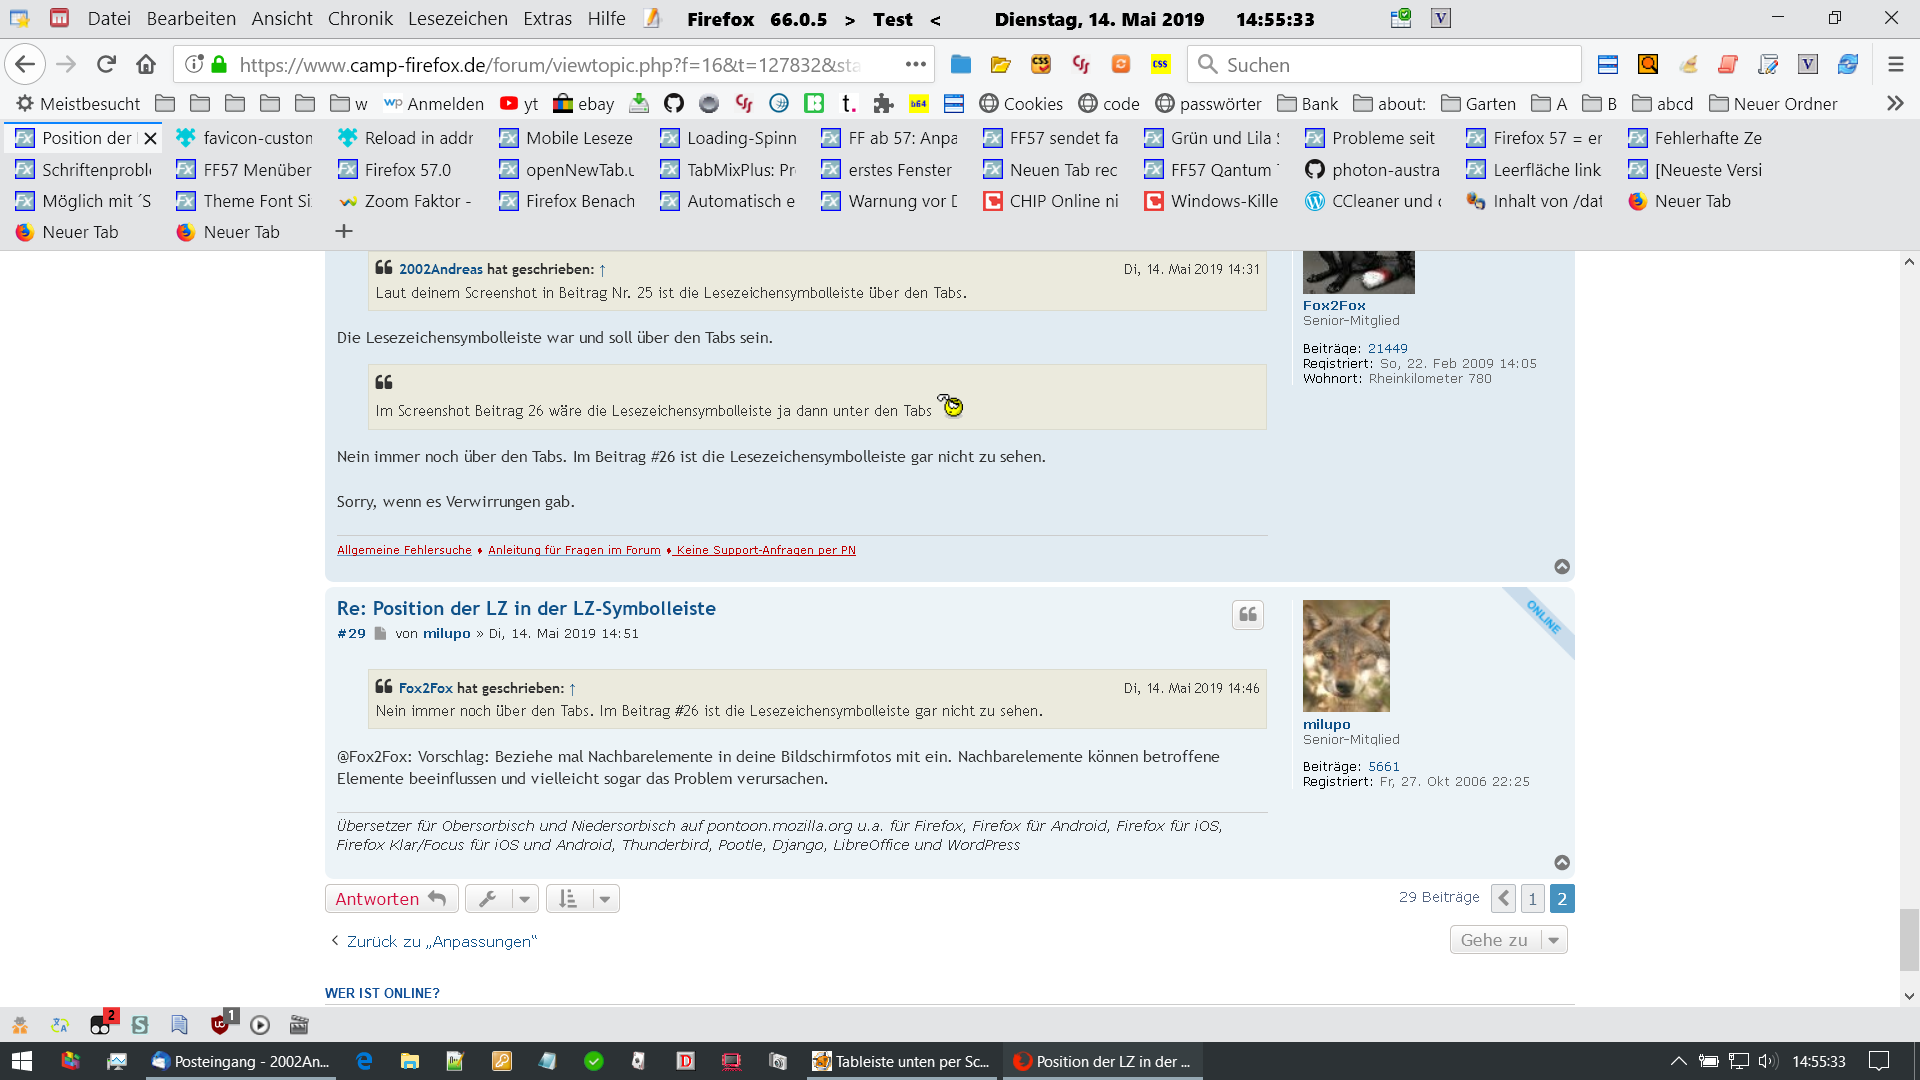Go to page 1 of the topic
The width and height of the screenshot is (1920, 1080).
click(x=1532, y=899)
